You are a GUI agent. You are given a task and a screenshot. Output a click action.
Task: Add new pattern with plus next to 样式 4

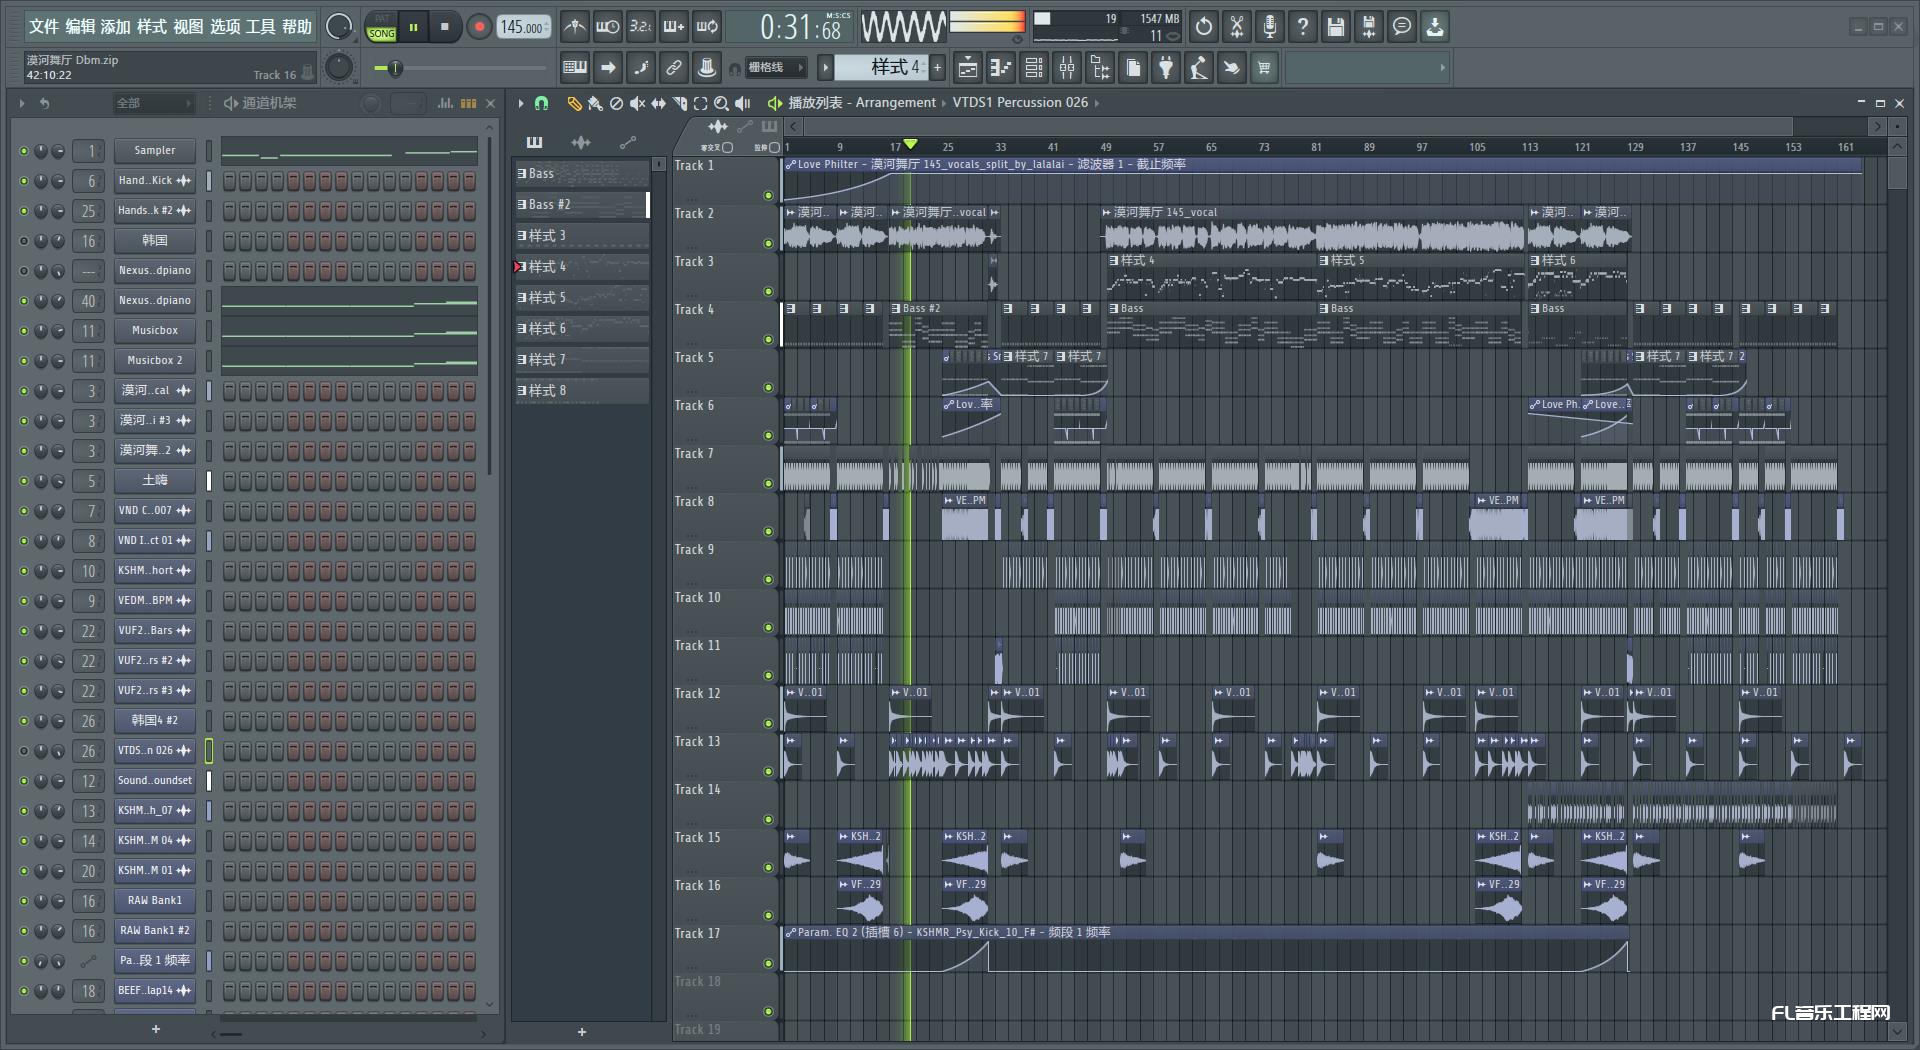click(937, 68)
